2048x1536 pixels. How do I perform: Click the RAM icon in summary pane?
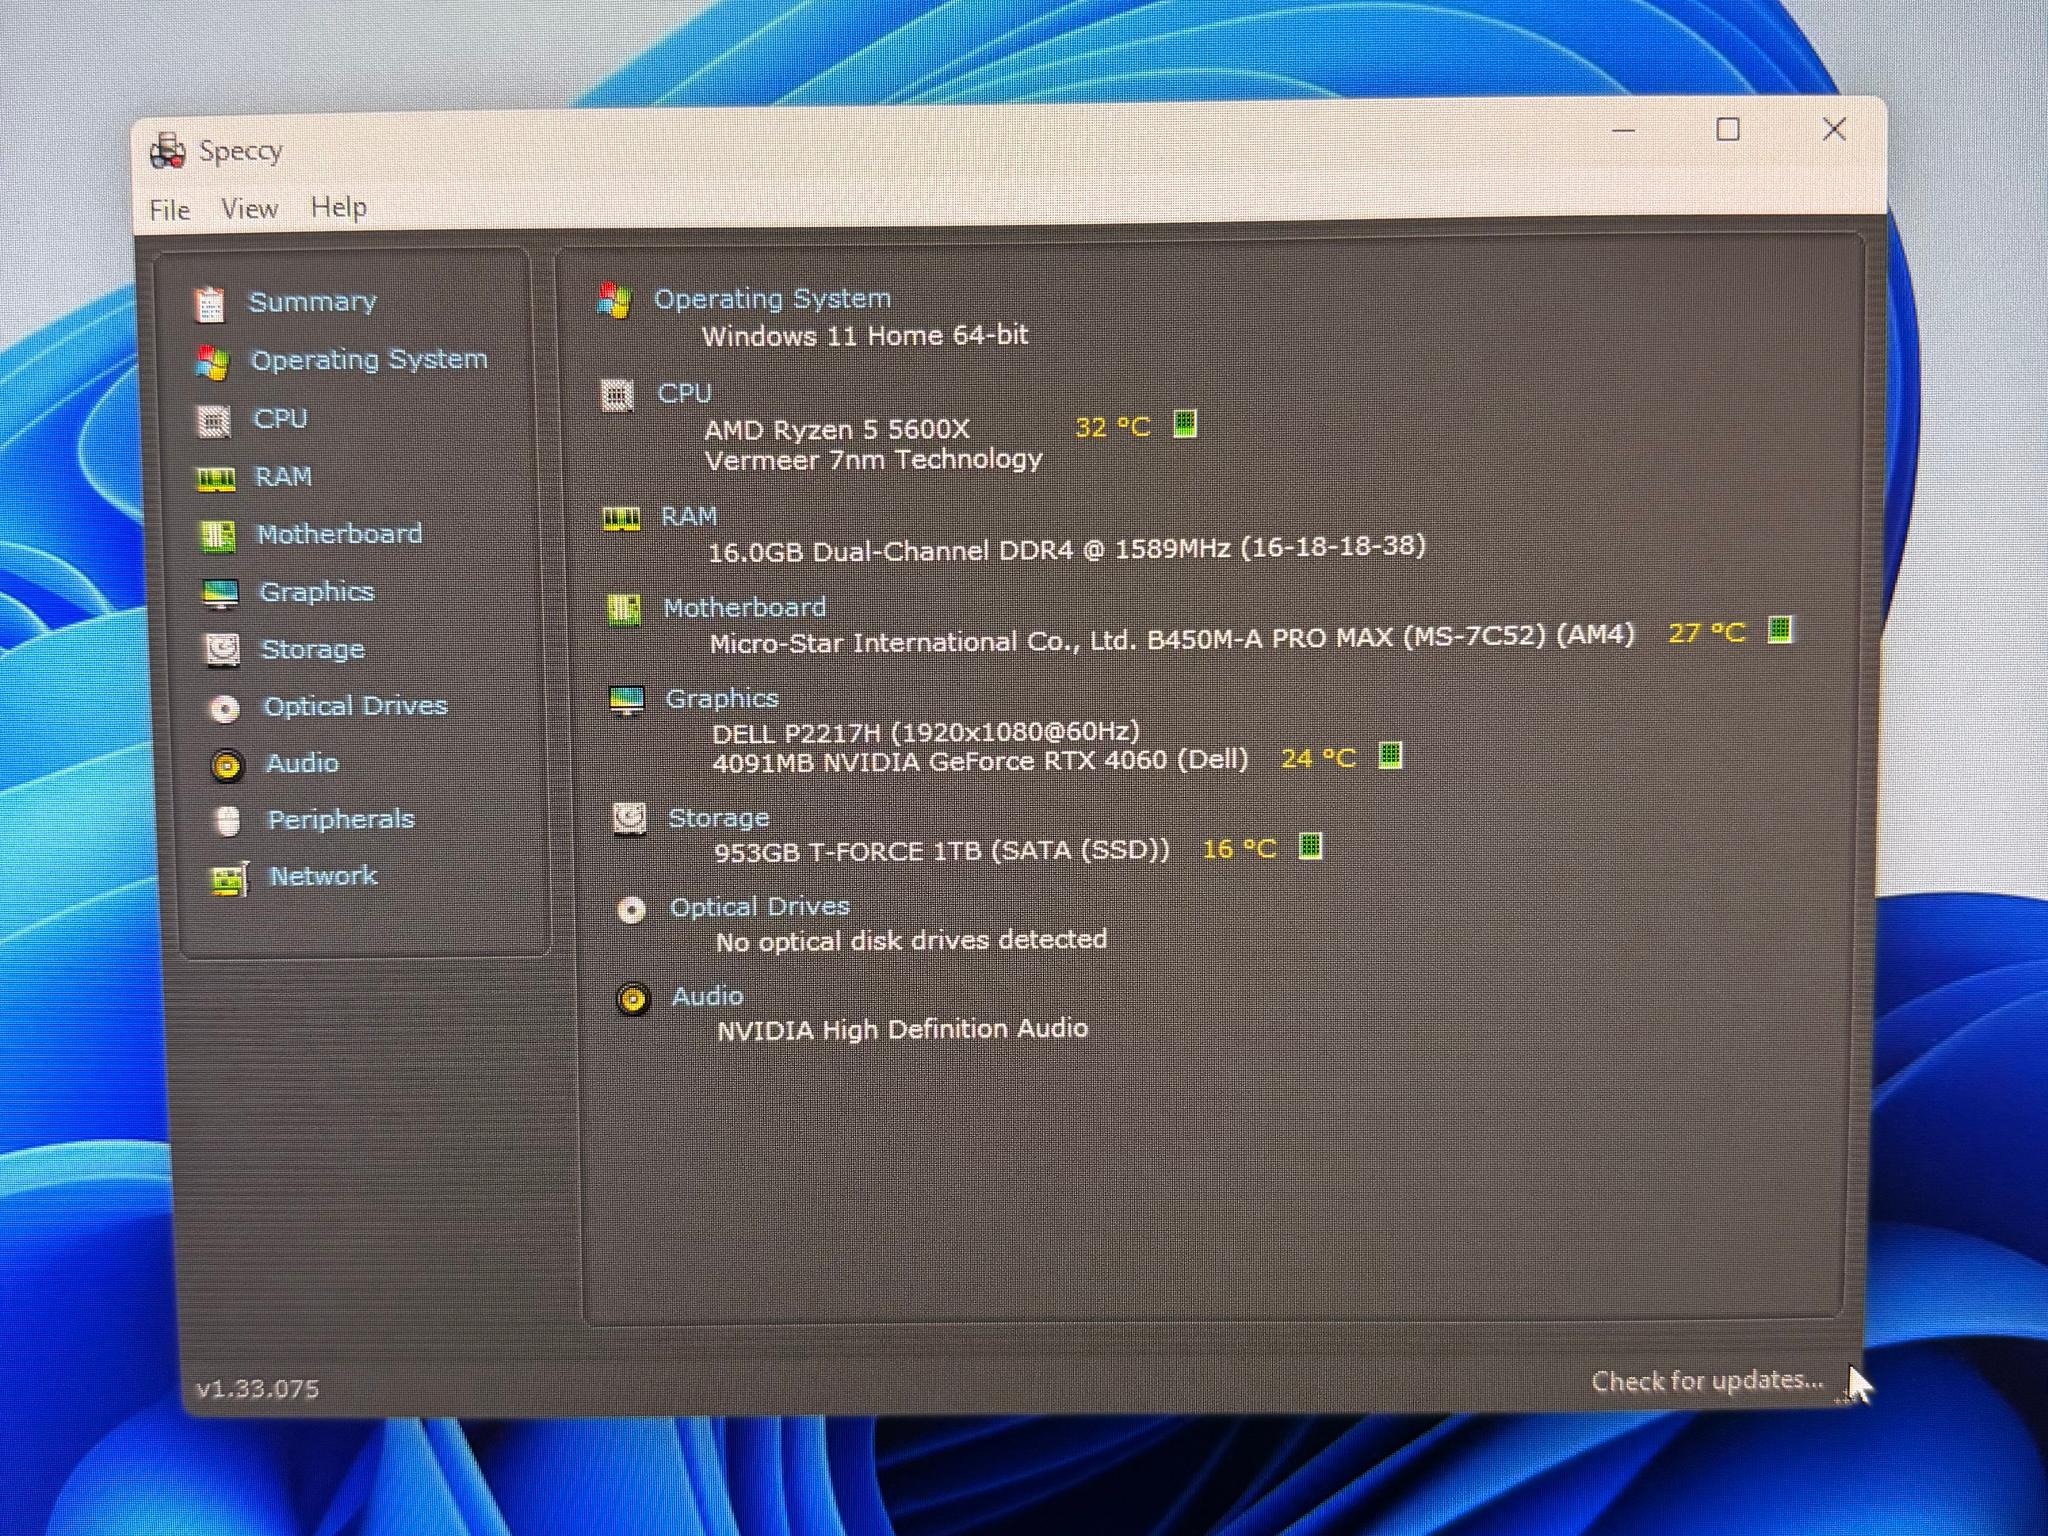[621, 520]
